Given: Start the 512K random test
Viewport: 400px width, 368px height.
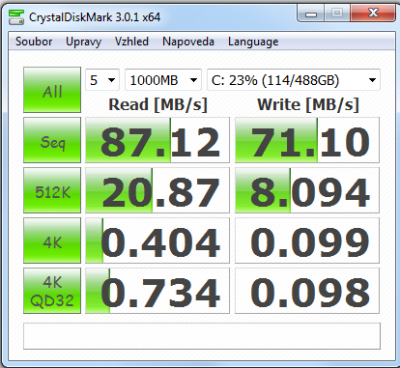Looking at the screenshot, I should tap(52, 190).
